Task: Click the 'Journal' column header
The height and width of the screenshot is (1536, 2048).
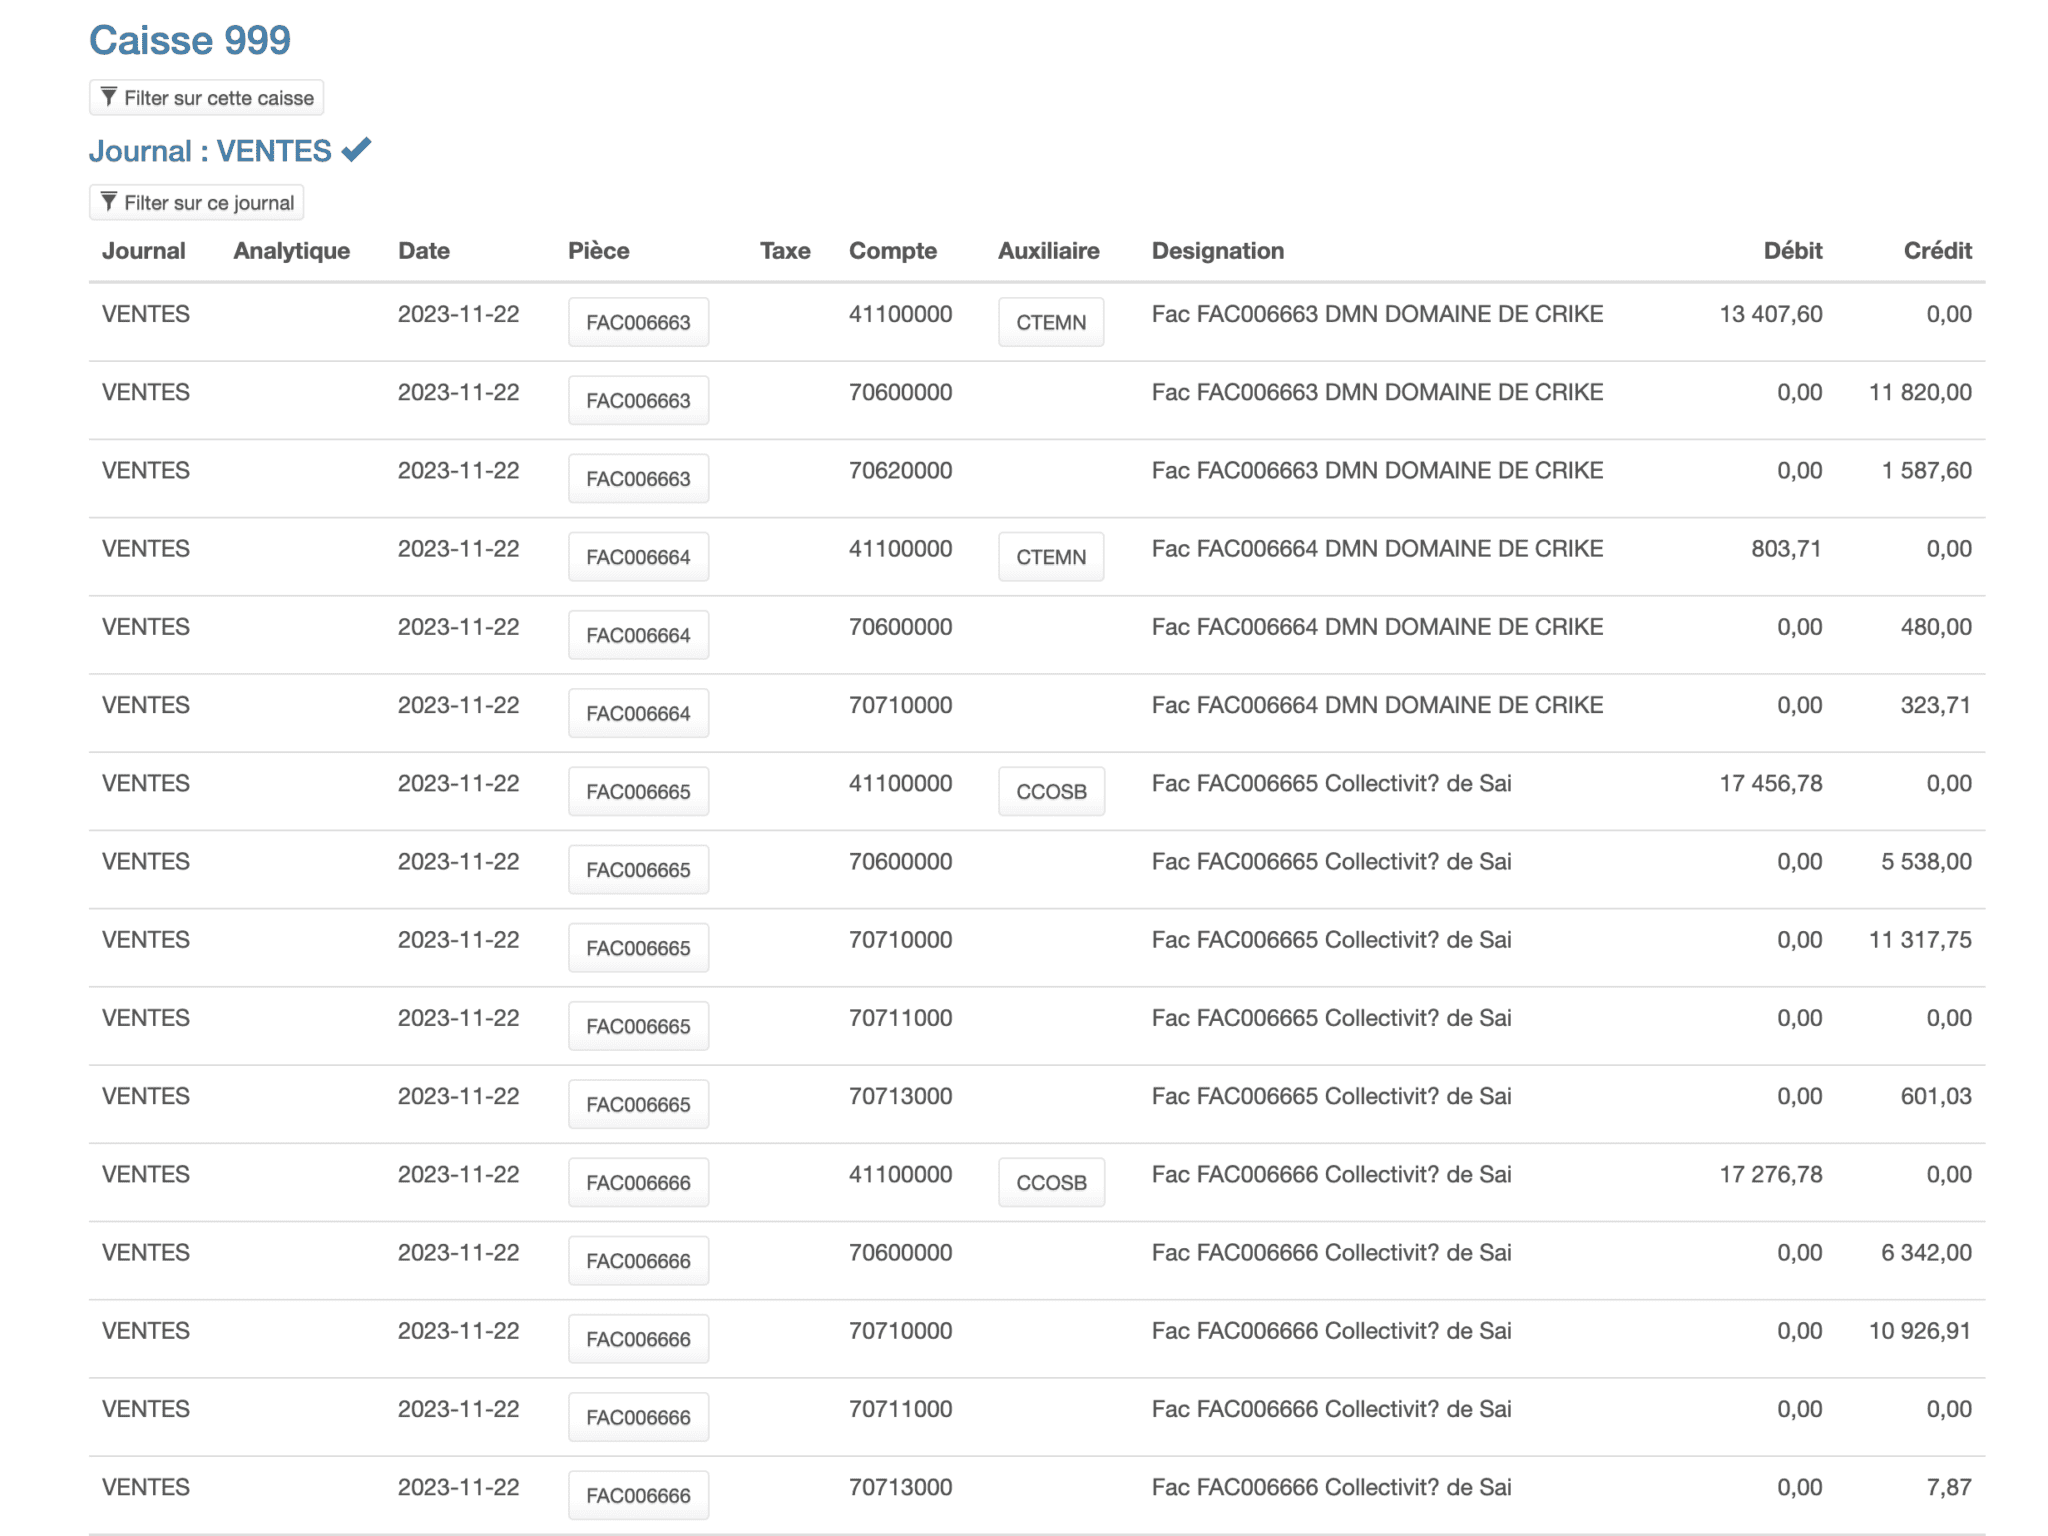Action: (144, 251)
